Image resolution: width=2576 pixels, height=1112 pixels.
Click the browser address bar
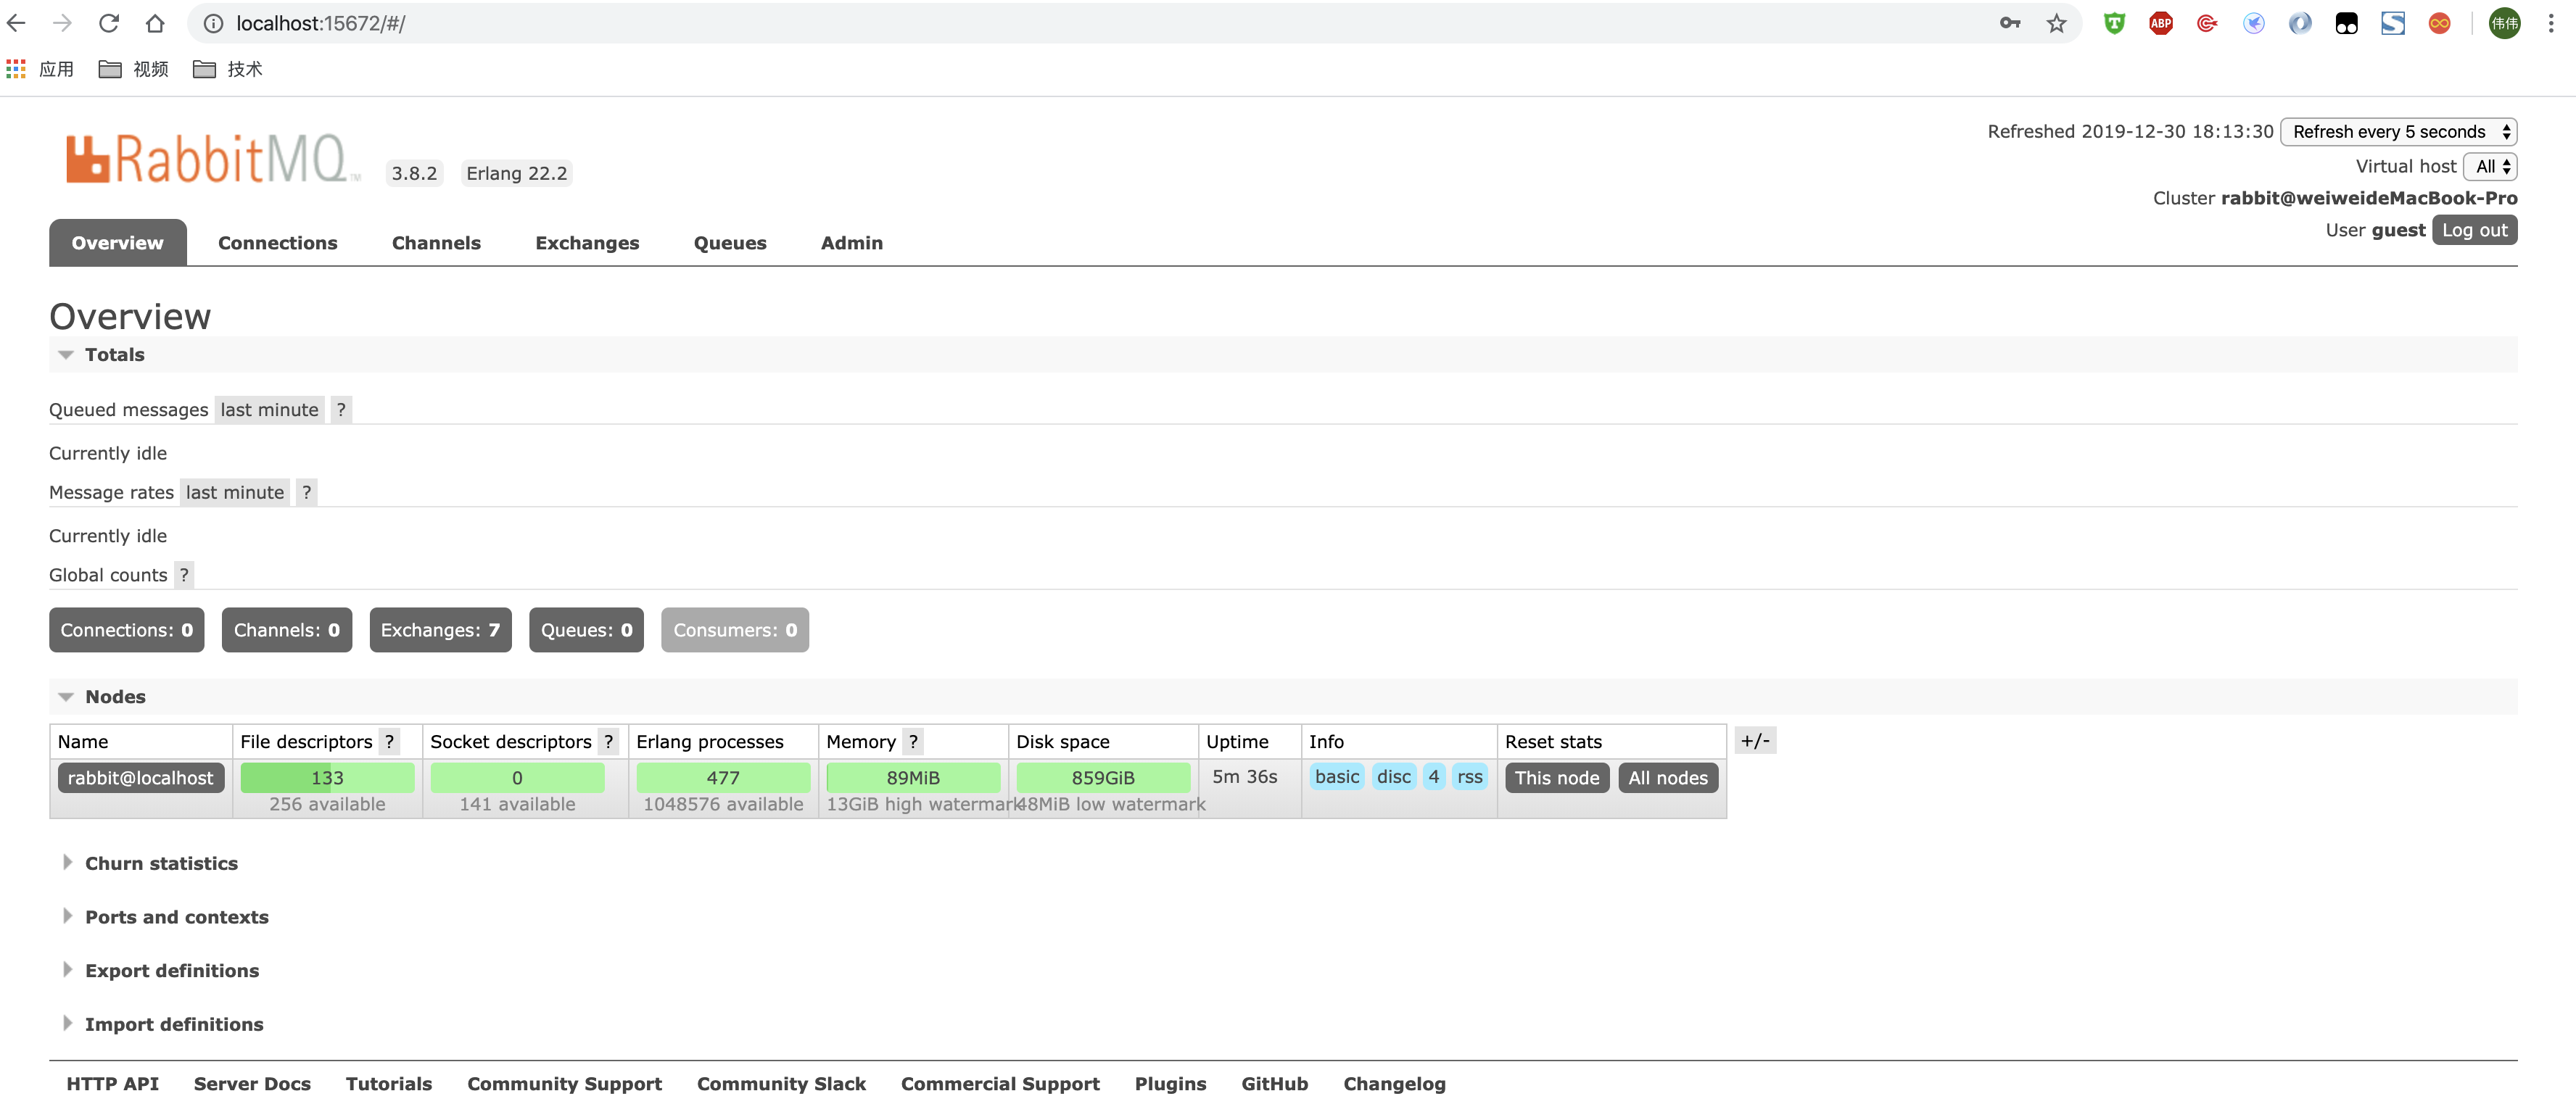pos(1000,23)
